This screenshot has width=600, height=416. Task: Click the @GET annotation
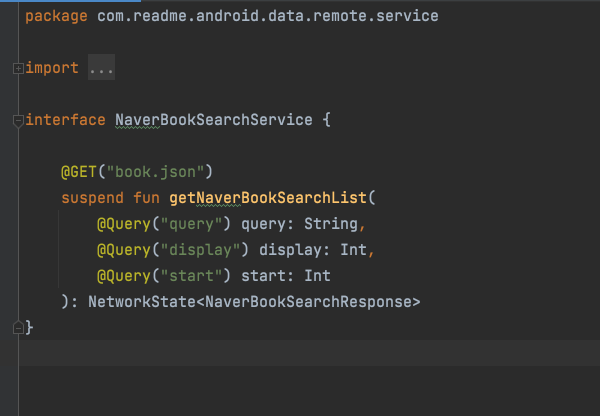click(x=79, y=172)
